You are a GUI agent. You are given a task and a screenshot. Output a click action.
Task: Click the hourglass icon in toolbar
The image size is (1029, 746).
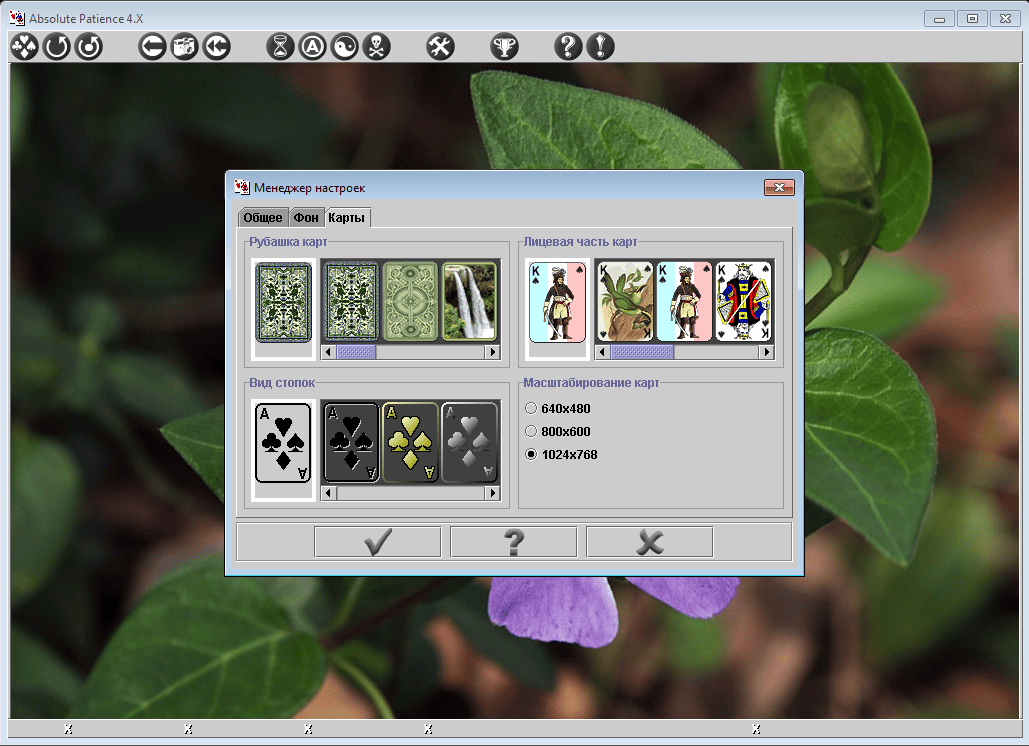tap(282, 46)
